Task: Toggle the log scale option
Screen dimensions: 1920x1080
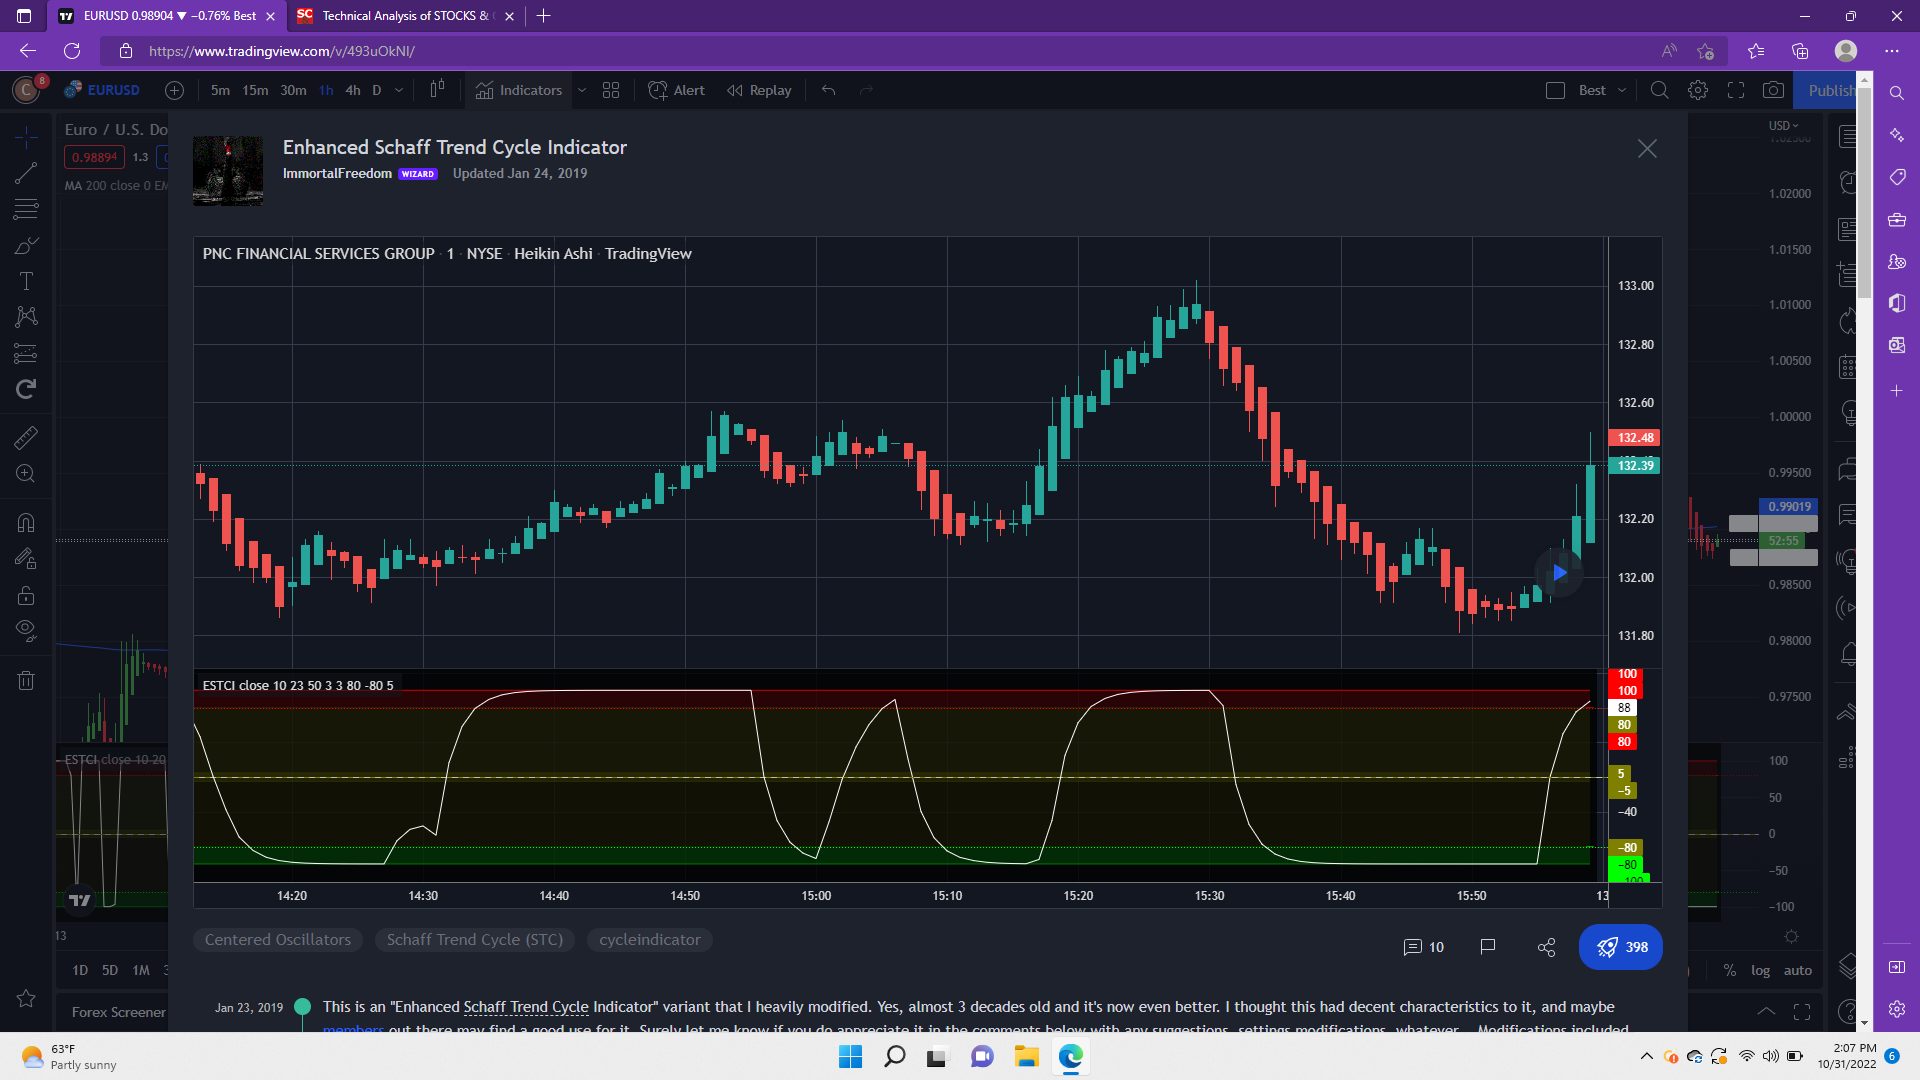Action: point(1760,970)
